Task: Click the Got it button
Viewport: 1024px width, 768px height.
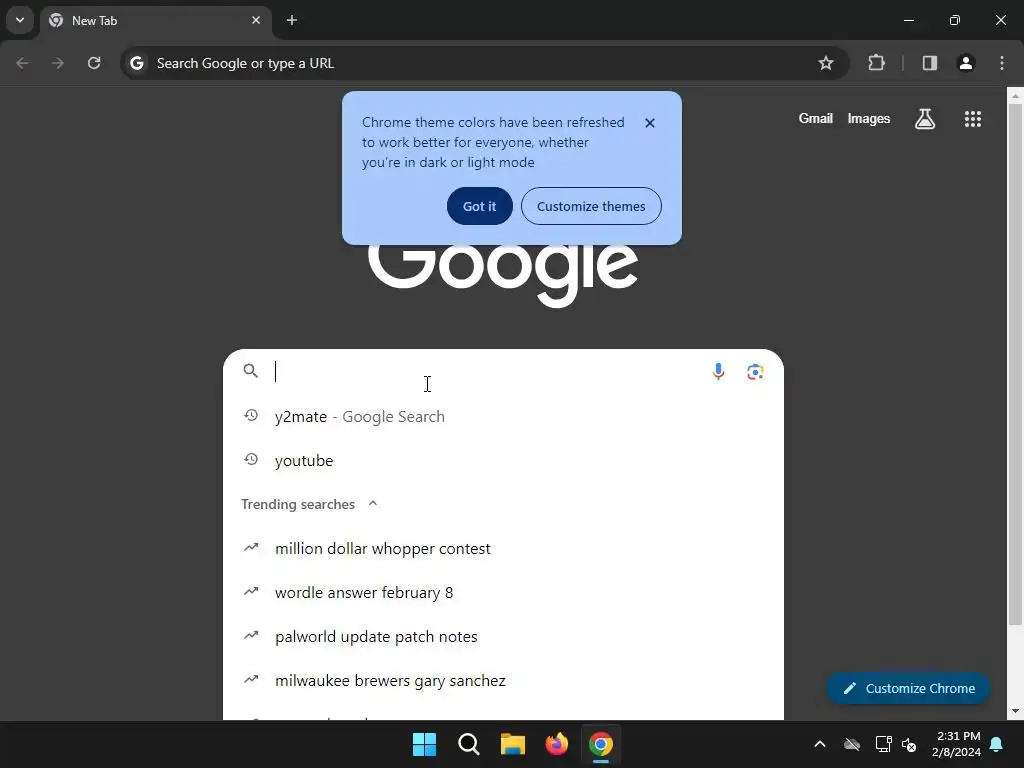Action: pyautogui.click(x=479, y=206)
